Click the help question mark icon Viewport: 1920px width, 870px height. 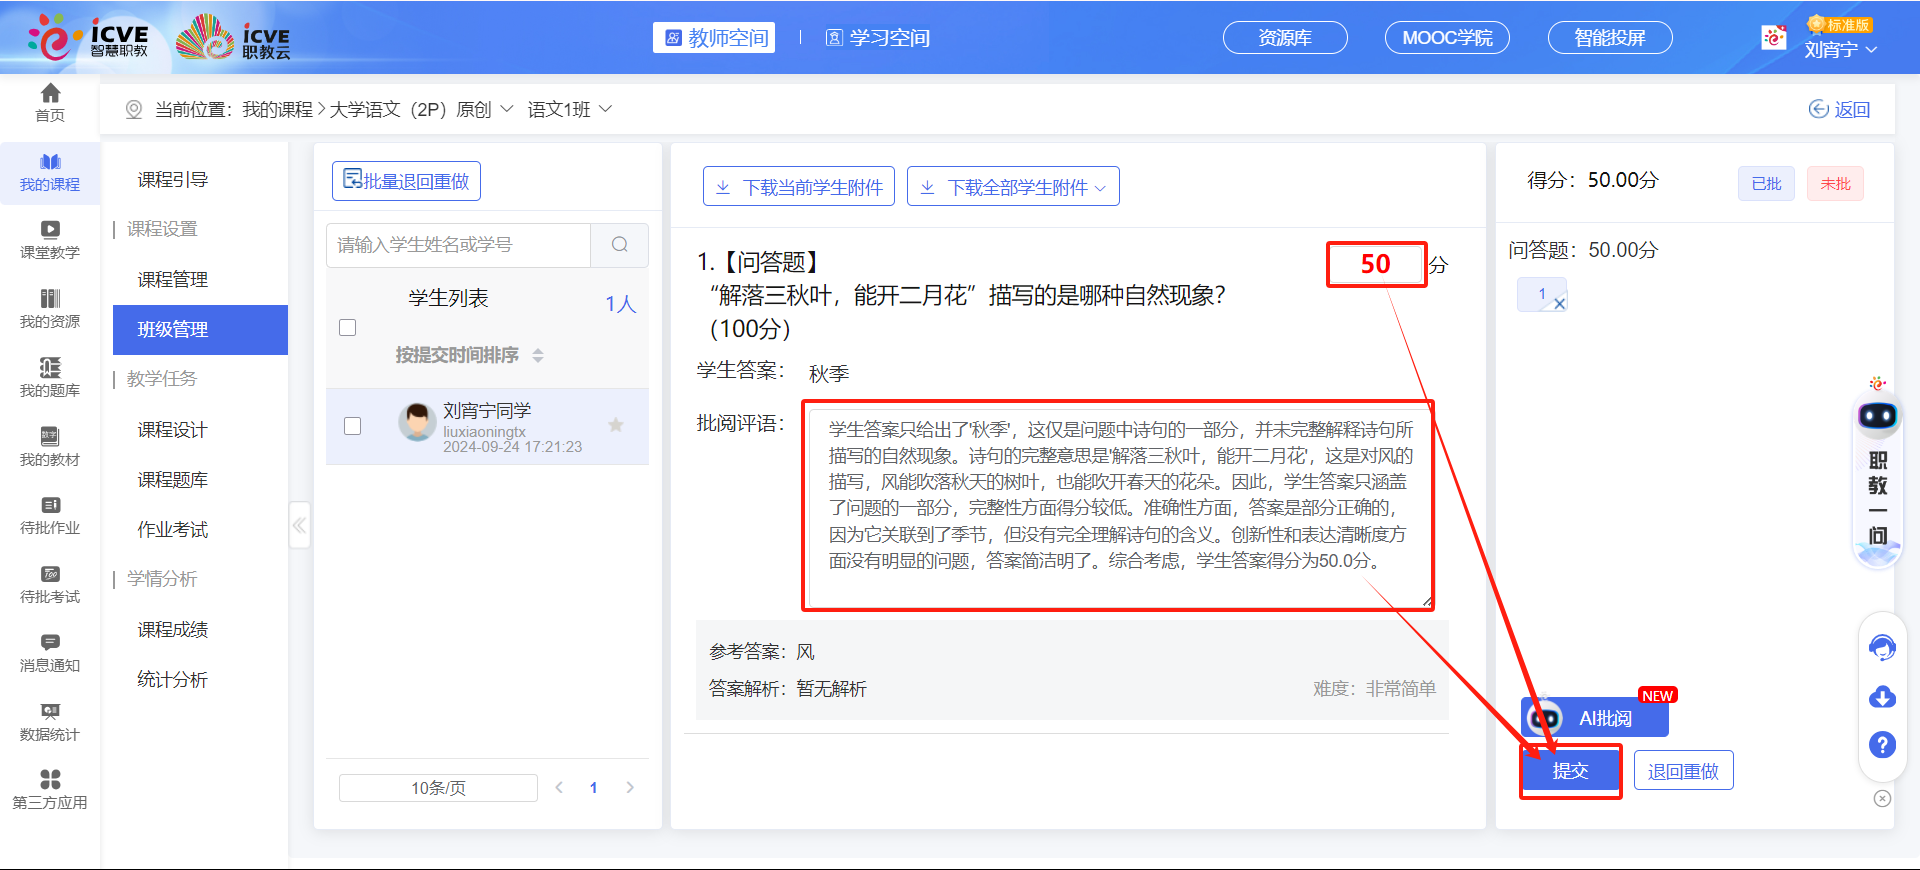(x=1882, y=744)
